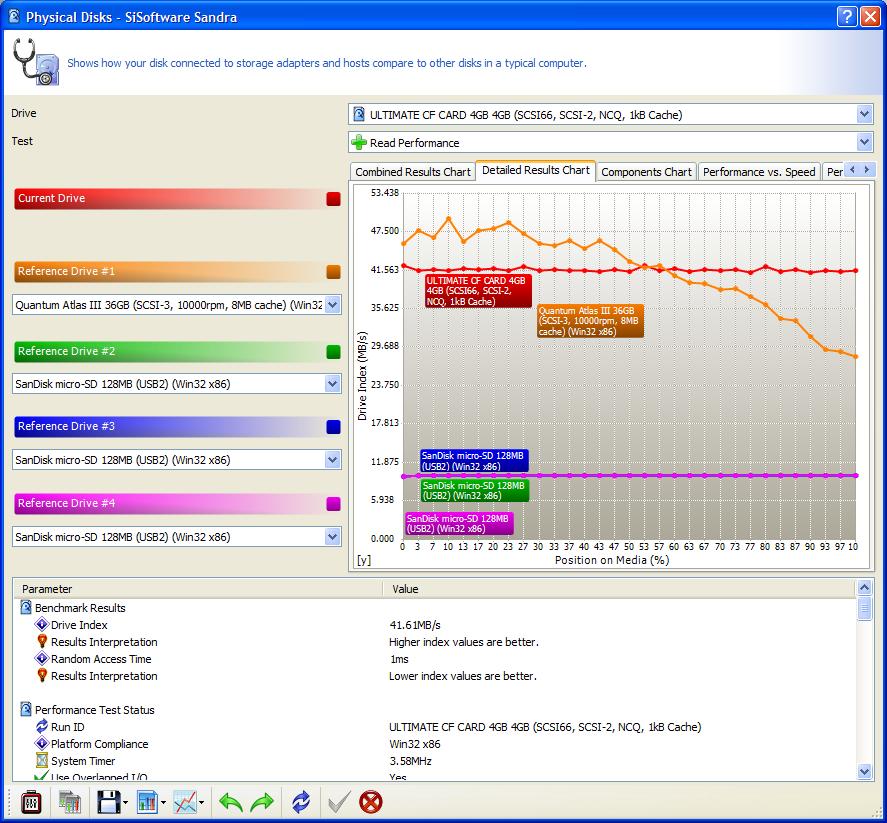Image resolution: width=887 pixels, height=823 pixels.
Task: Click the stethoscope disk icon in header
Action: [36, 62]
